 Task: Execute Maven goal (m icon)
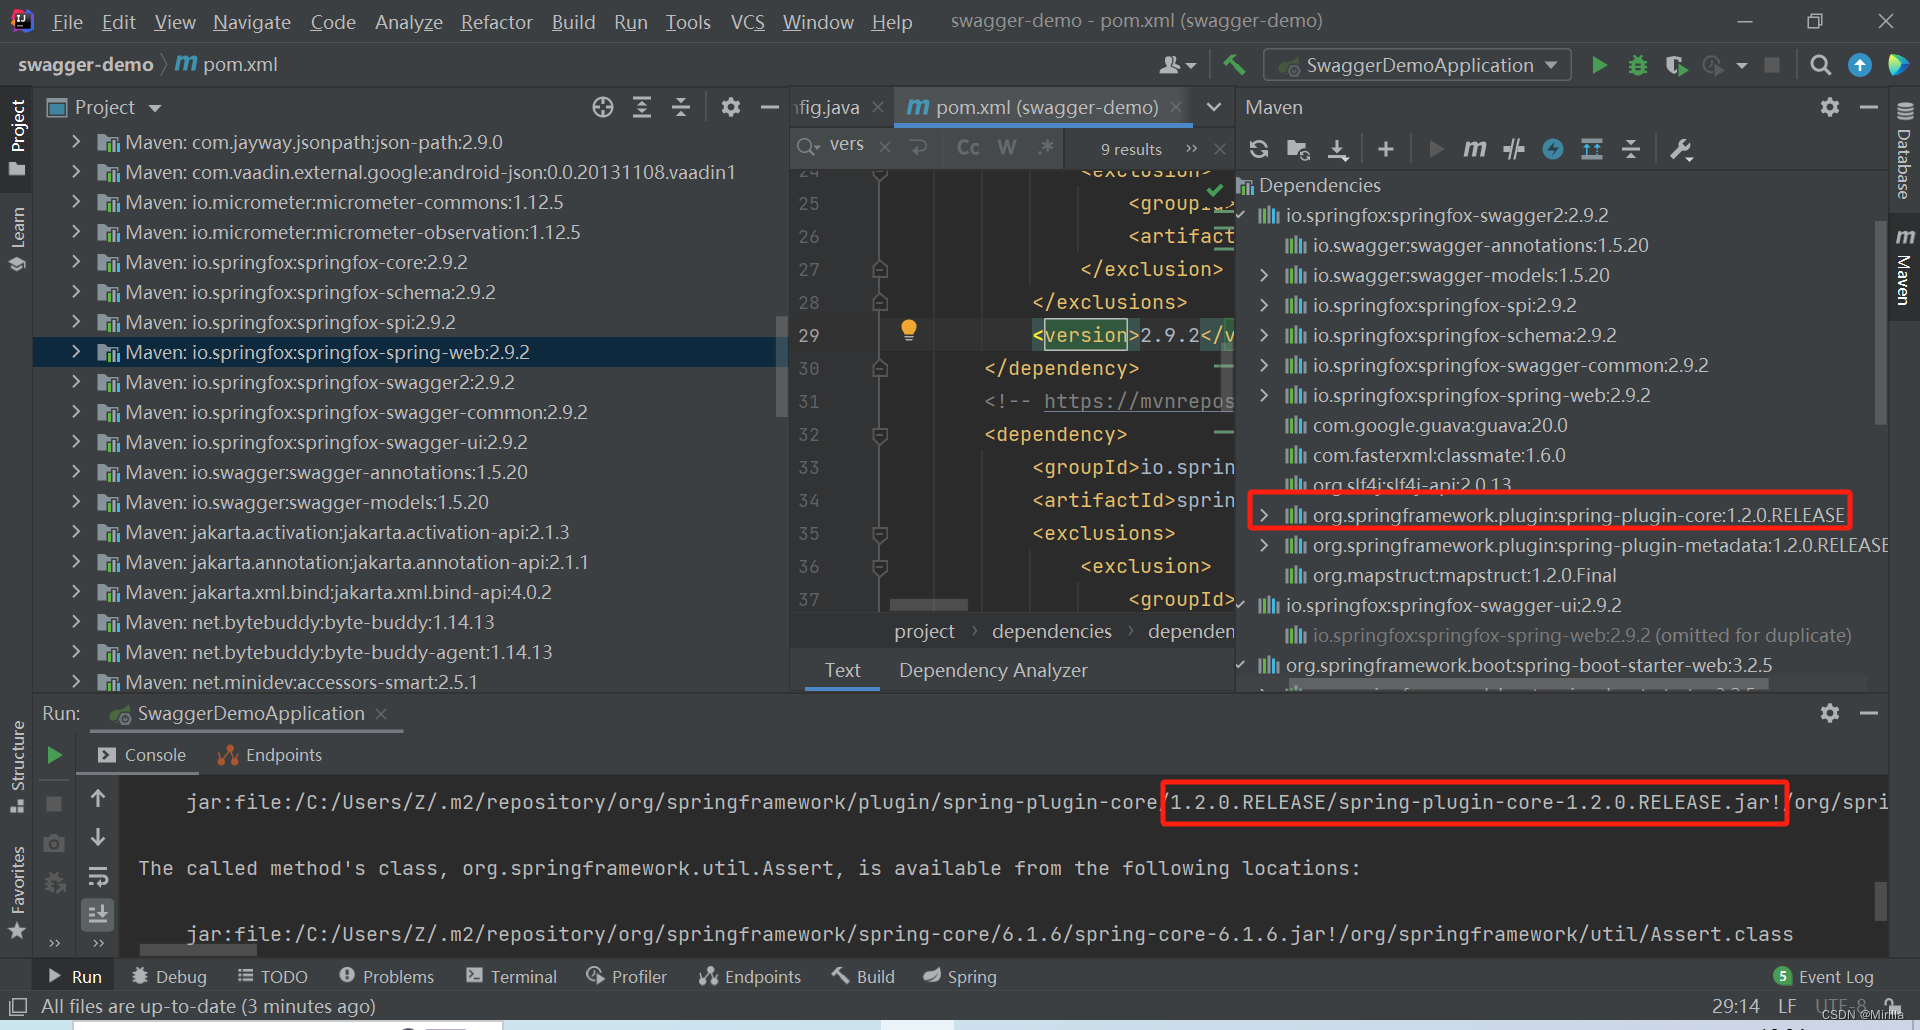(x=1474, y=149)
